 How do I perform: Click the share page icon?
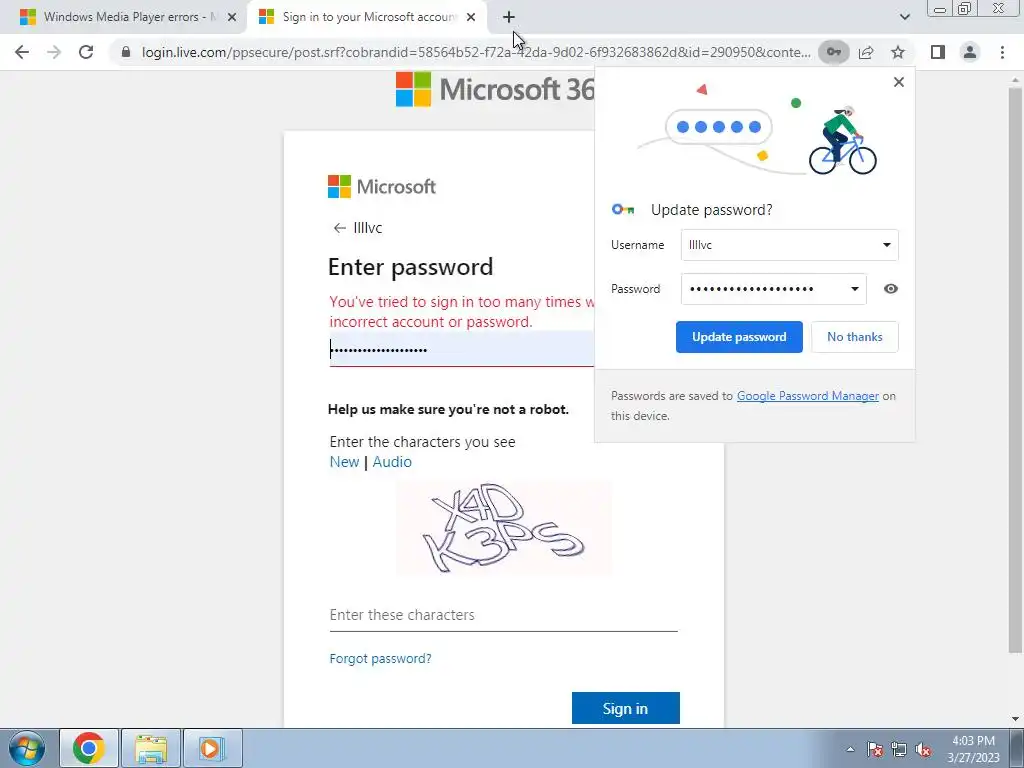click(866, 52)
